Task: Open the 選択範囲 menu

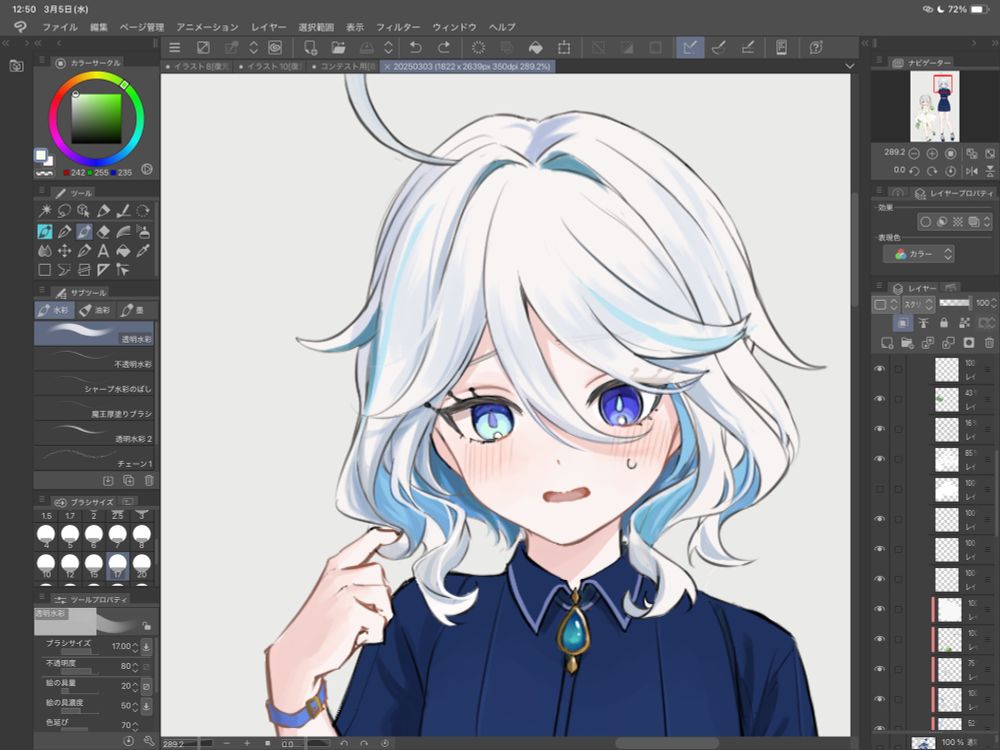Action: [x=316, y=27]
